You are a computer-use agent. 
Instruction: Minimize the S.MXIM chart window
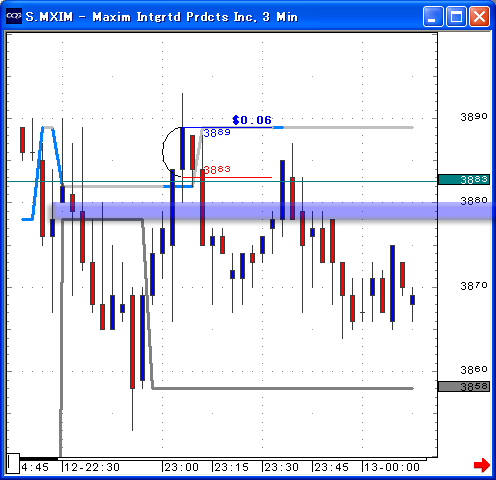(433, 16)
